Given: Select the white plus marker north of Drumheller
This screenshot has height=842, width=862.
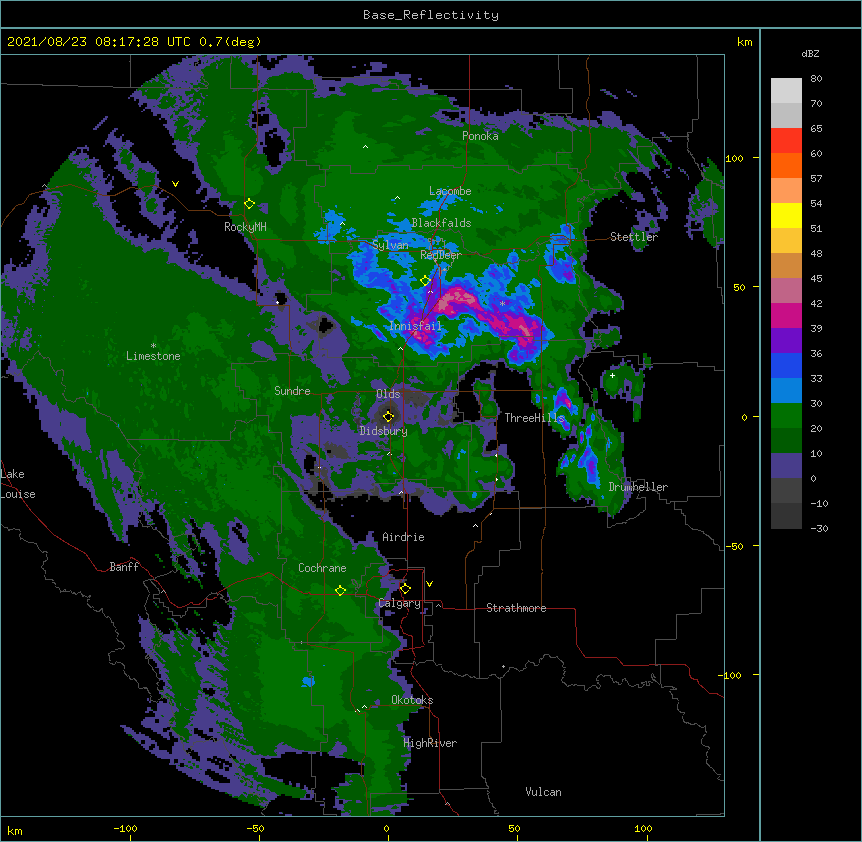Looking at the screenshot, I should click(x=612, y=375).
